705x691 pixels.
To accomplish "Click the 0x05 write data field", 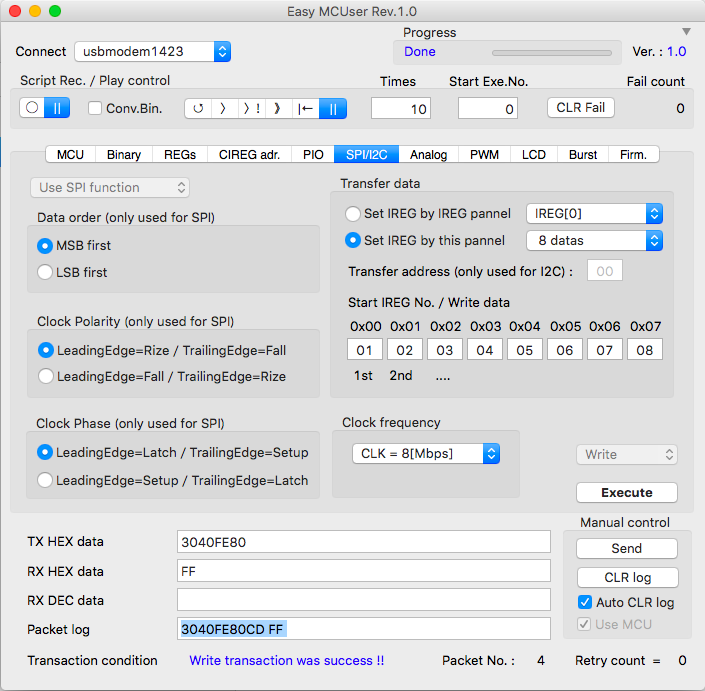I will (x=565, y=350).
